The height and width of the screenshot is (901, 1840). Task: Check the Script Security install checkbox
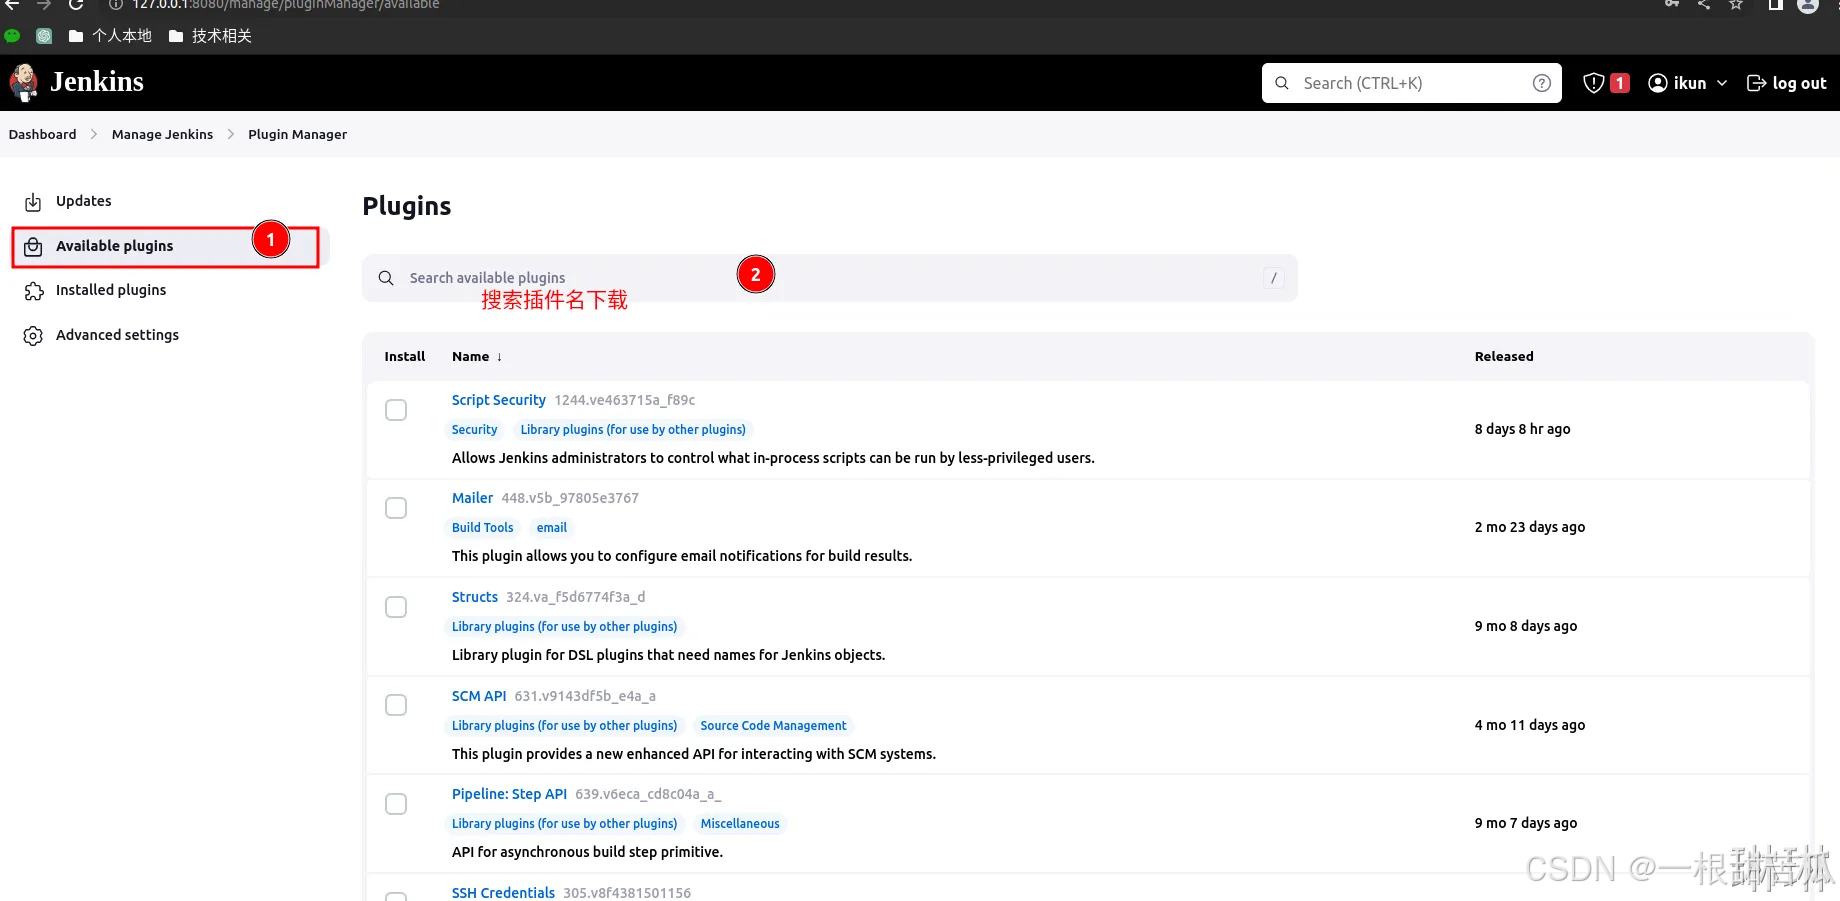pyautogui.click(x=396, y=410)
